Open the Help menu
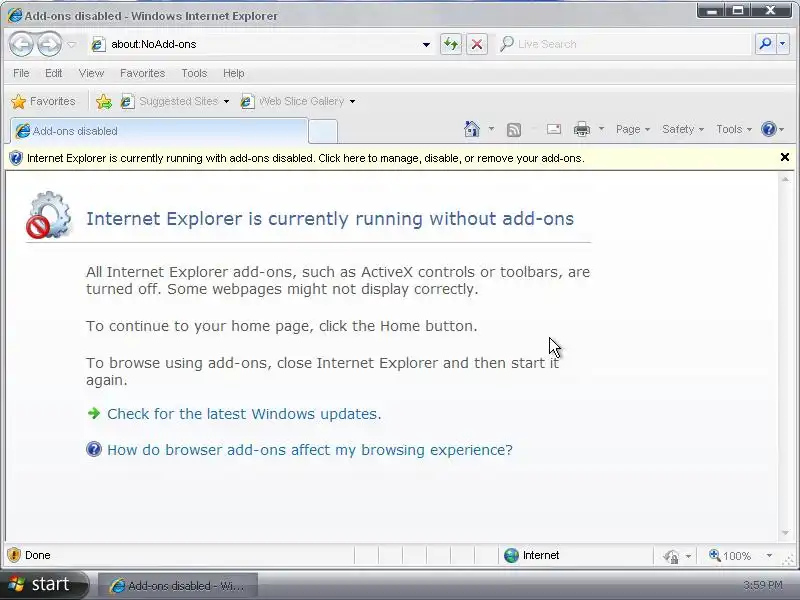The height and width of the screenshot is (600, 800). (234, 73)
